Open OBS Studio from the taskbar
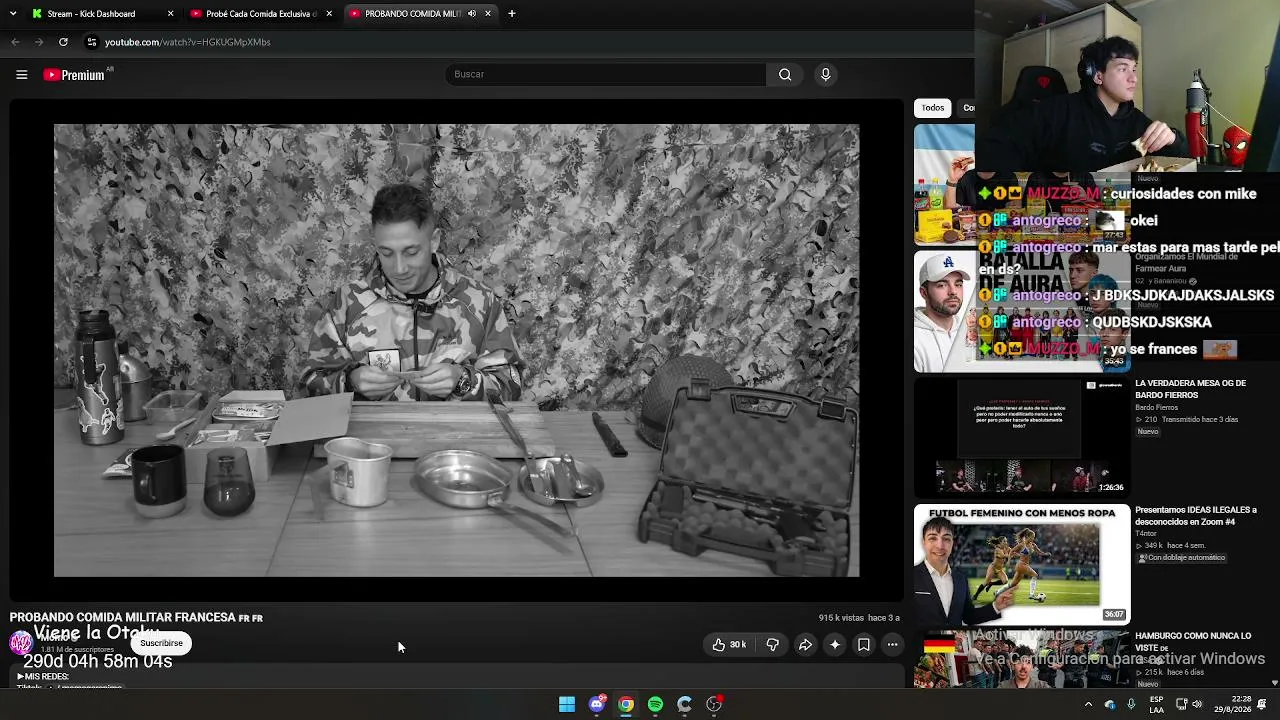The image size is (1280, 720). [x=714, y=704]
